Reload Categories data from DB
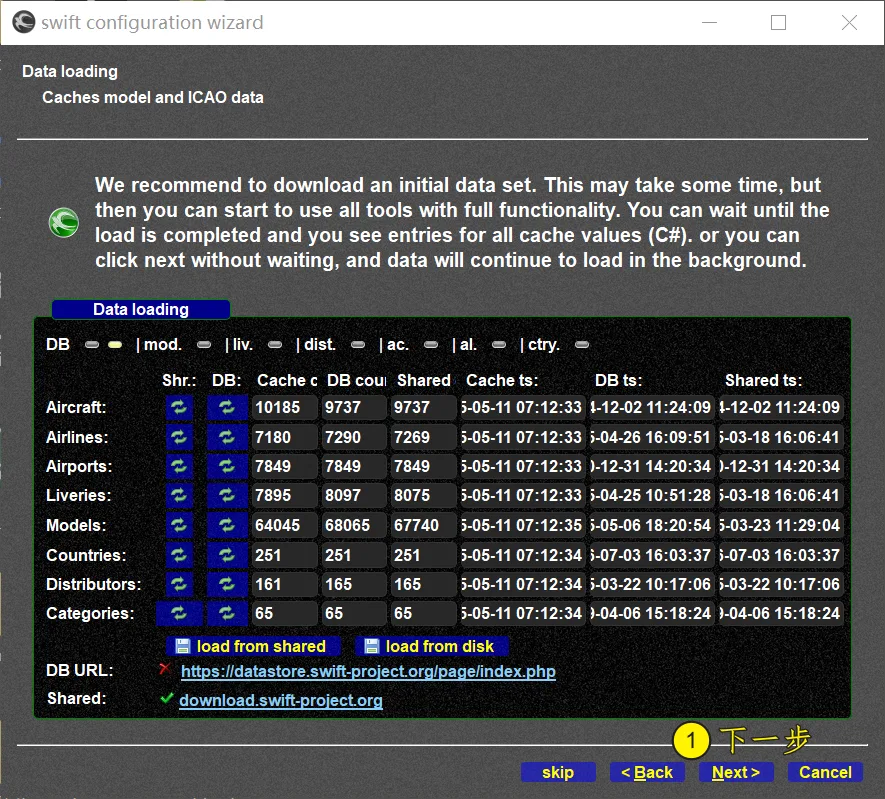The width and height of the screenshot is (885, 799). 227,613
